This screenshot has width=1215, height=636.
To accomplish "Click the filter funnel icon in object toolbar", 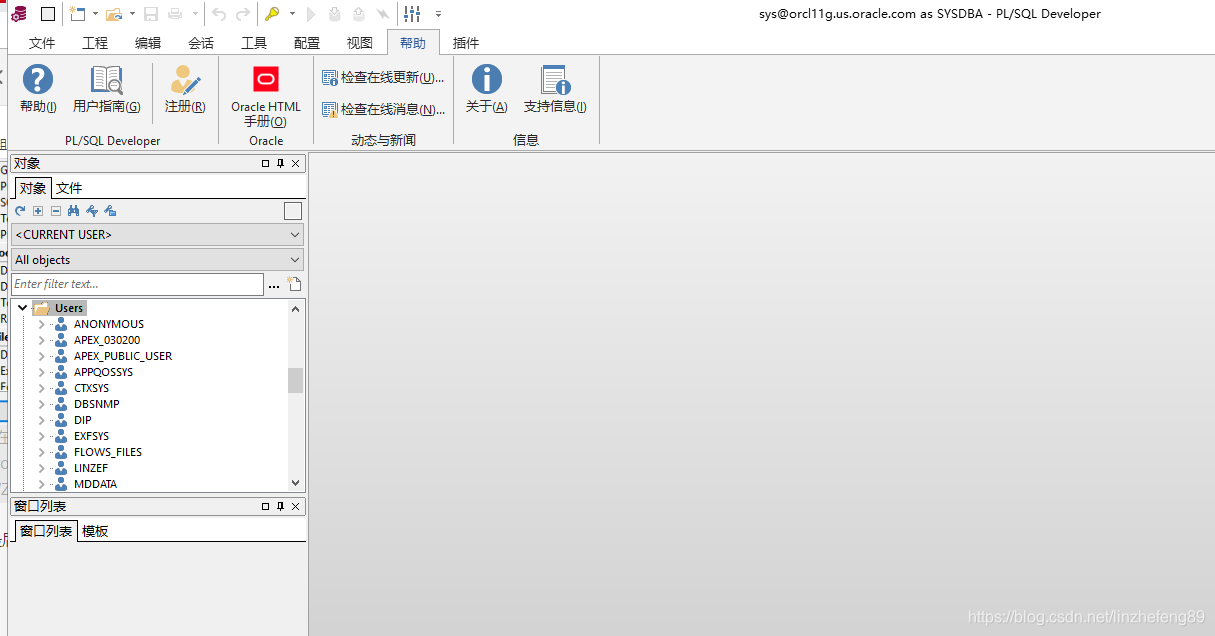I will tap(92, 211).
